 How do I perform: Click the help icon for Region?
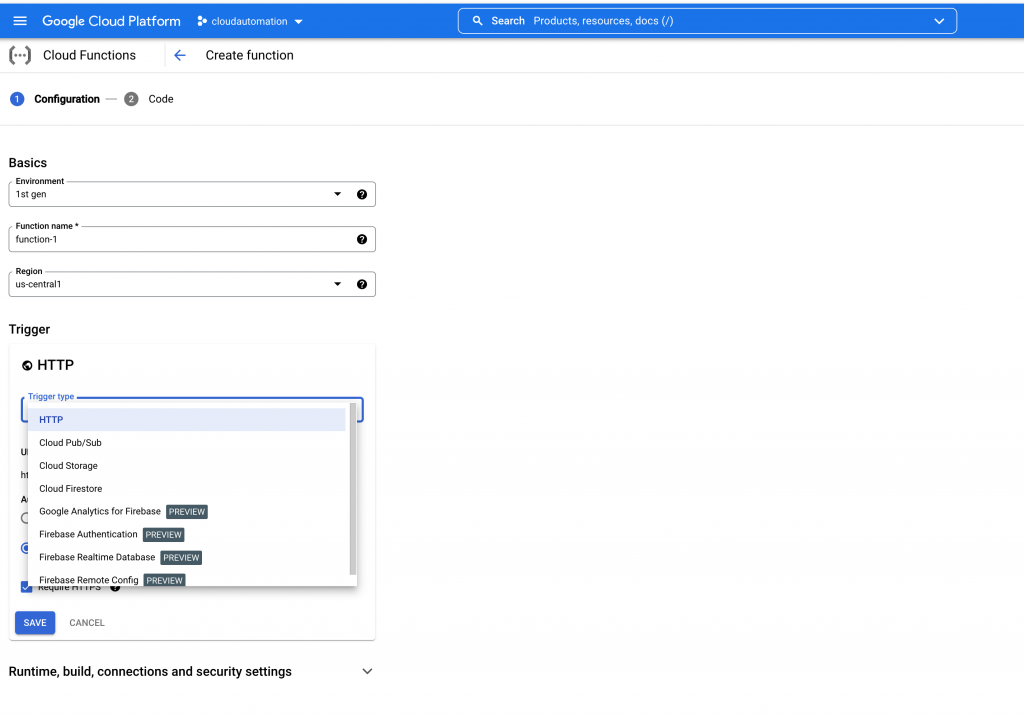pos(362,285)
